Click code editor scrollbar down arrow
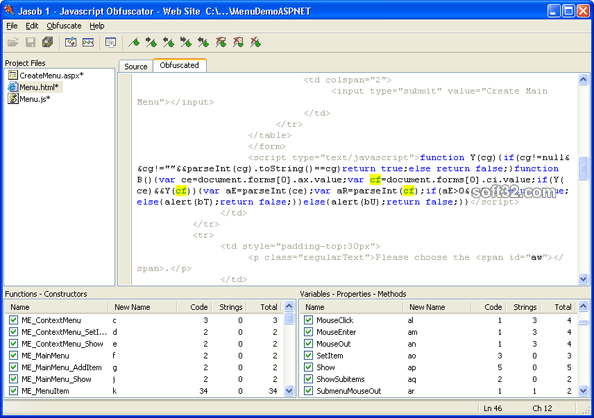This screenshot has height=418, width=594. (583, 279)
